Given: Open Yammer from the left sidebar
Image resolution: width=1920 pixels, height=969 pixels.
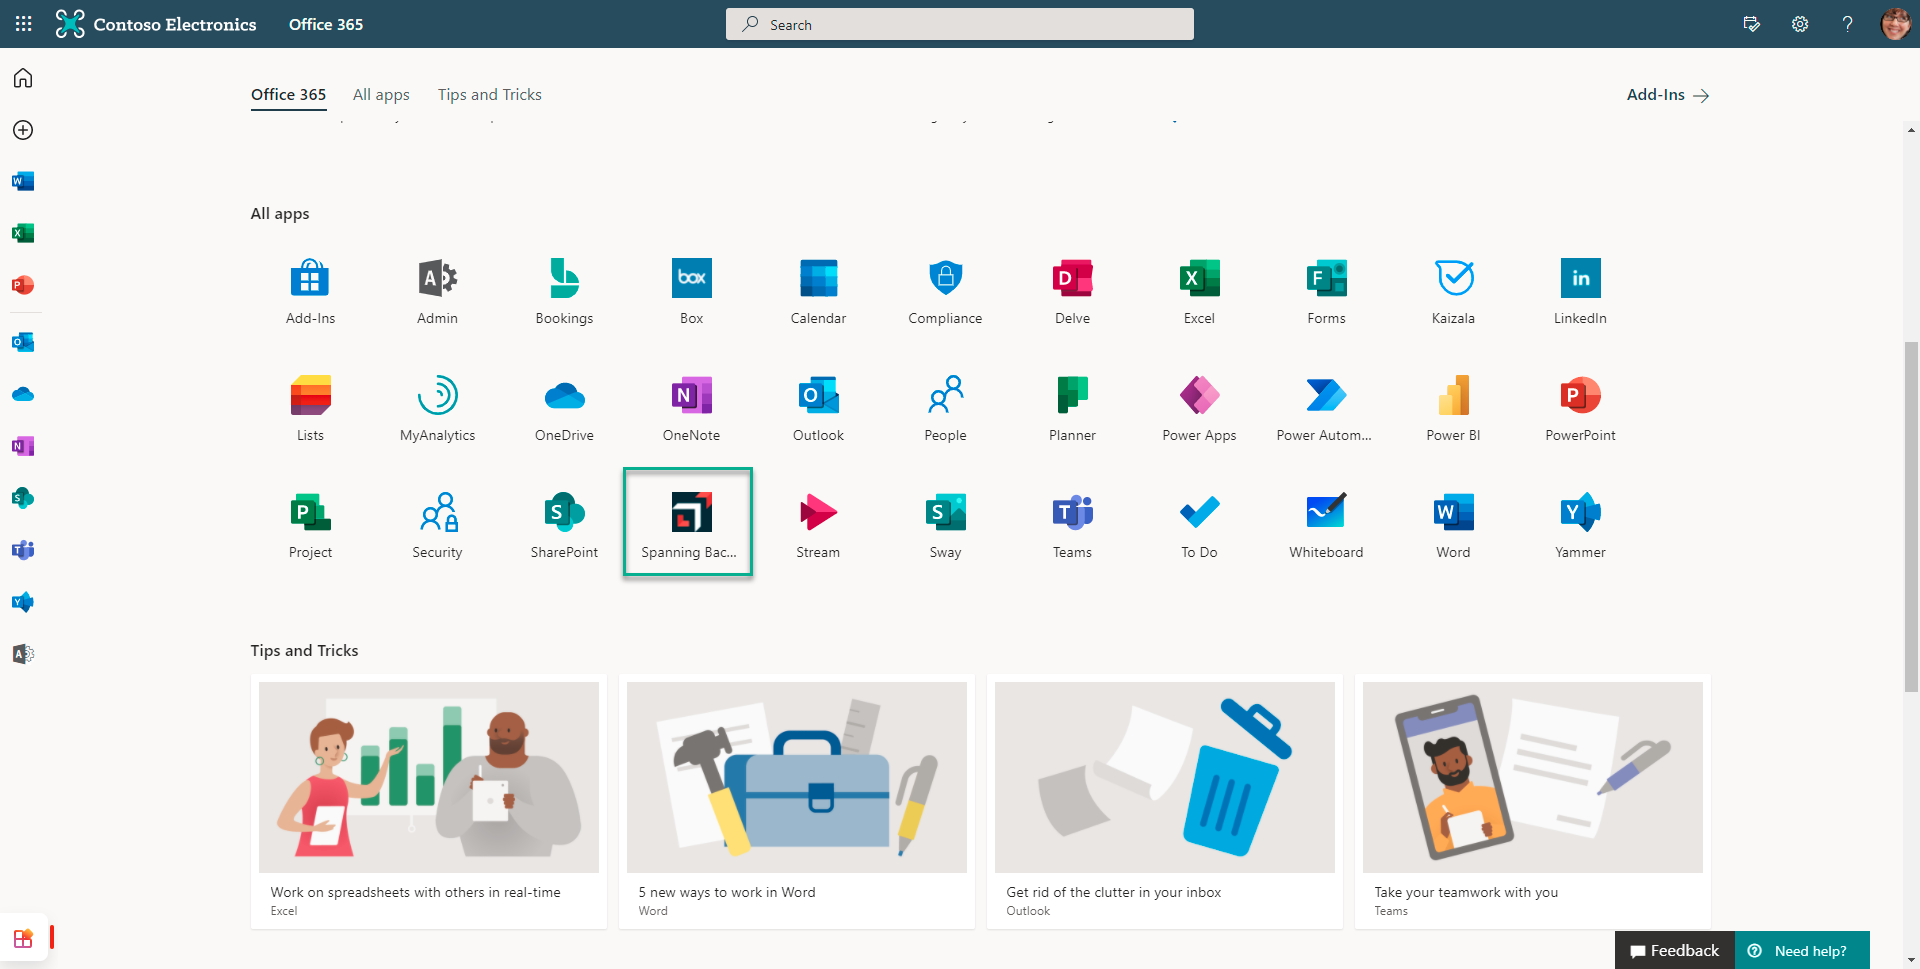Looking at the screenshot, I should pos(23,602).
